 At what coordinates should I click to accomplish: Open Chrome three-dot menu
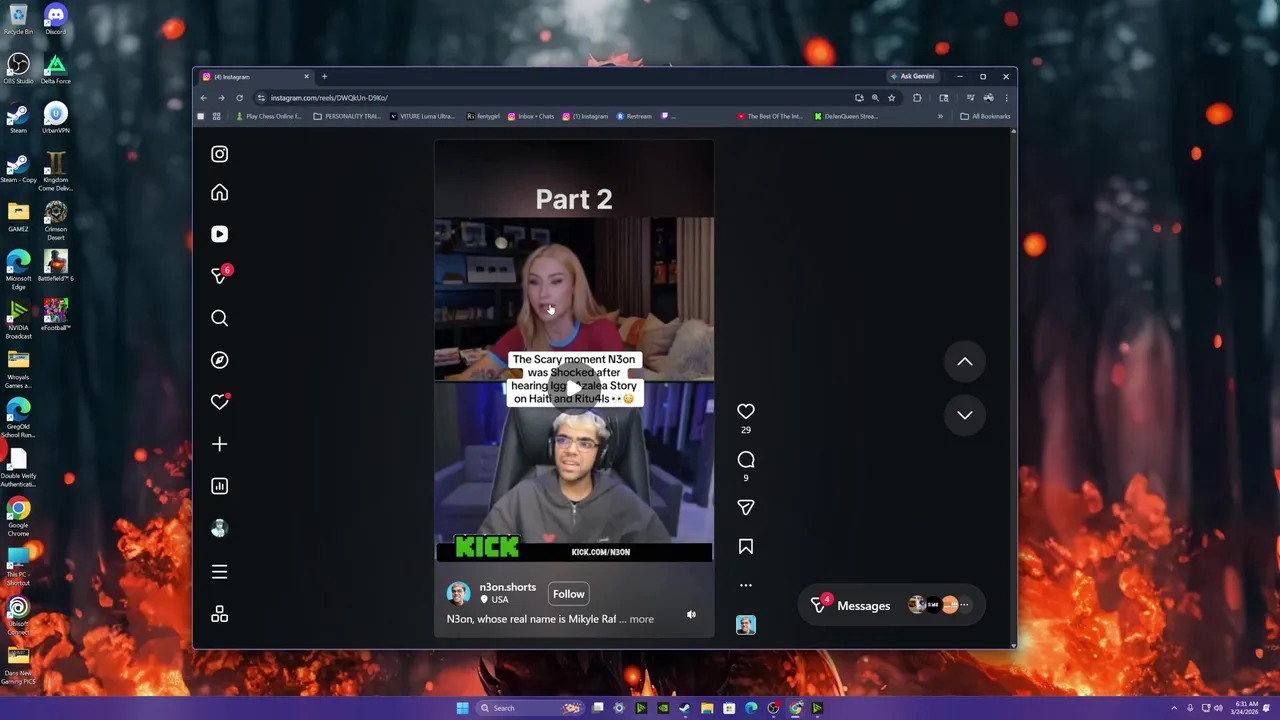[1006, 98]
